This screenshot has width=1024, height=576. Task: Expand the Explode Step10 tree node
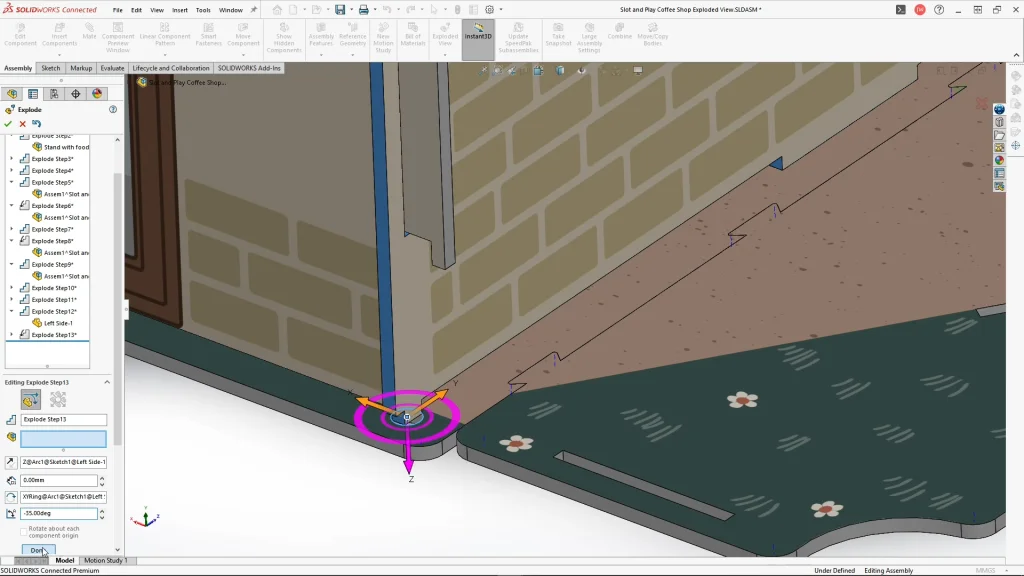point(12,288)
